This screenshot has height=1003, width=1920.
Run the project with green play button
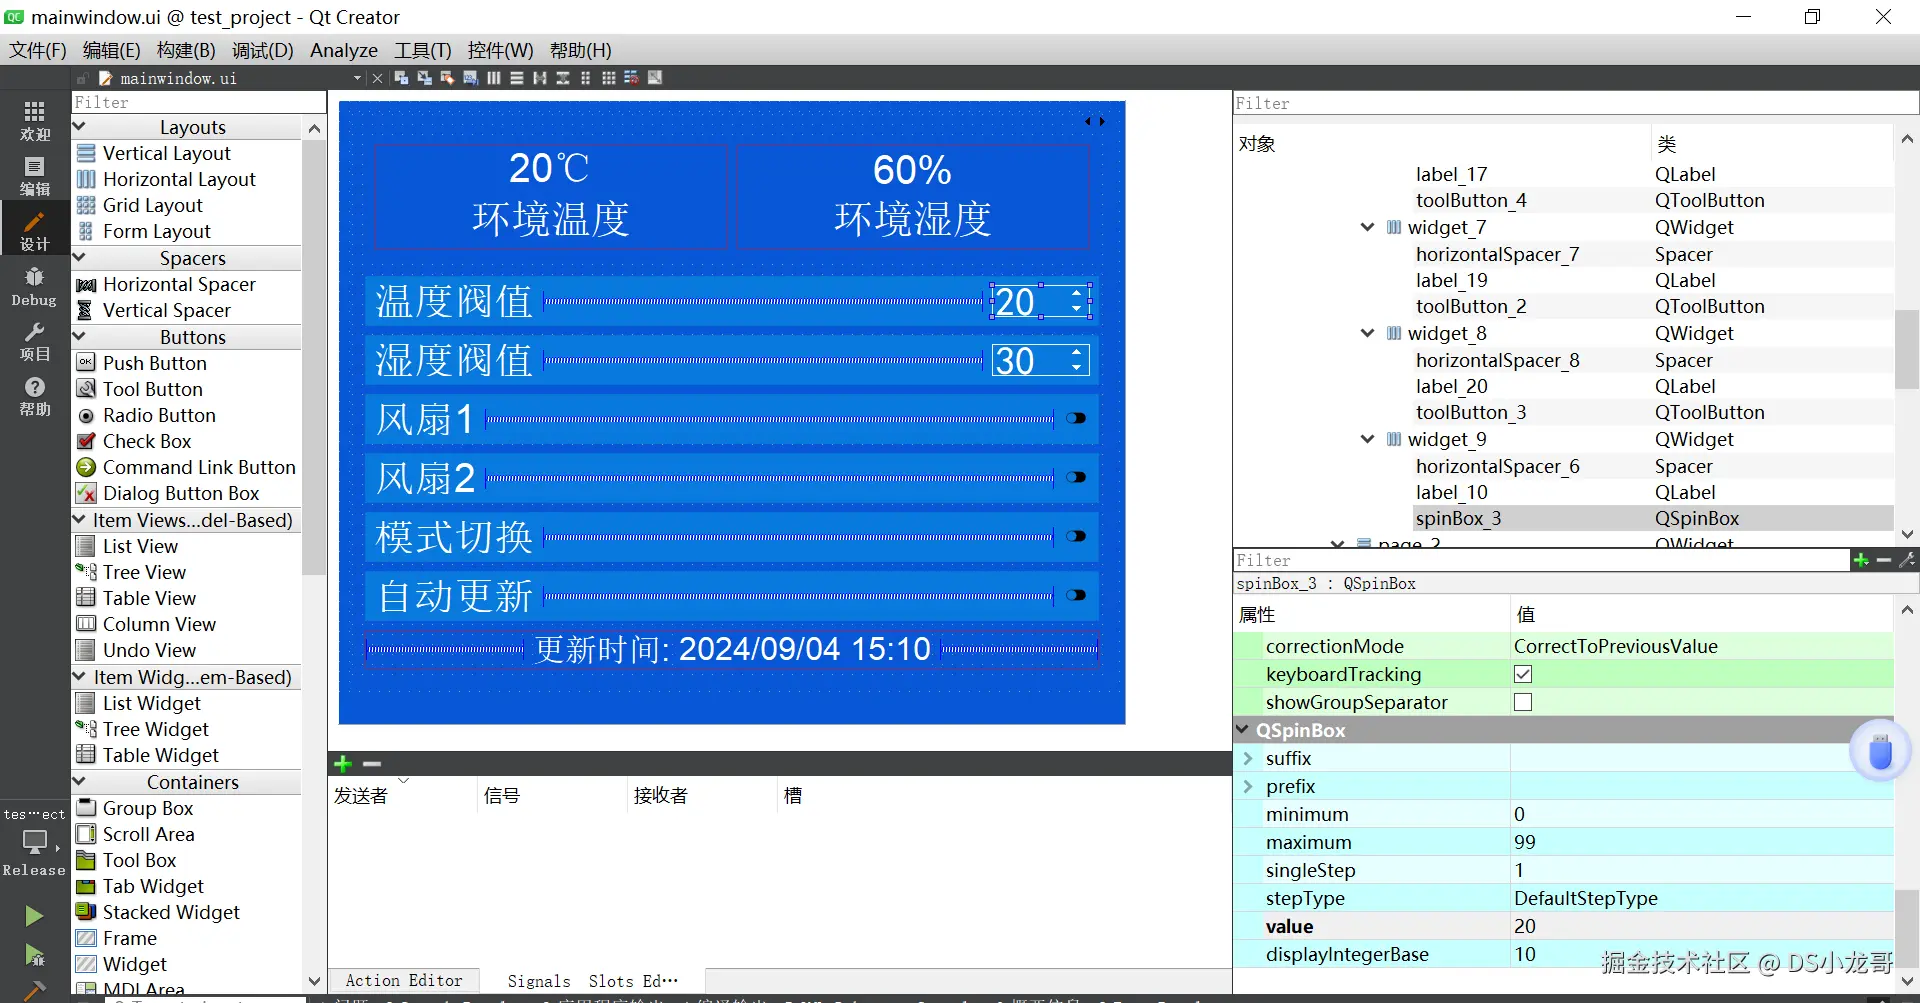[34, 915]
